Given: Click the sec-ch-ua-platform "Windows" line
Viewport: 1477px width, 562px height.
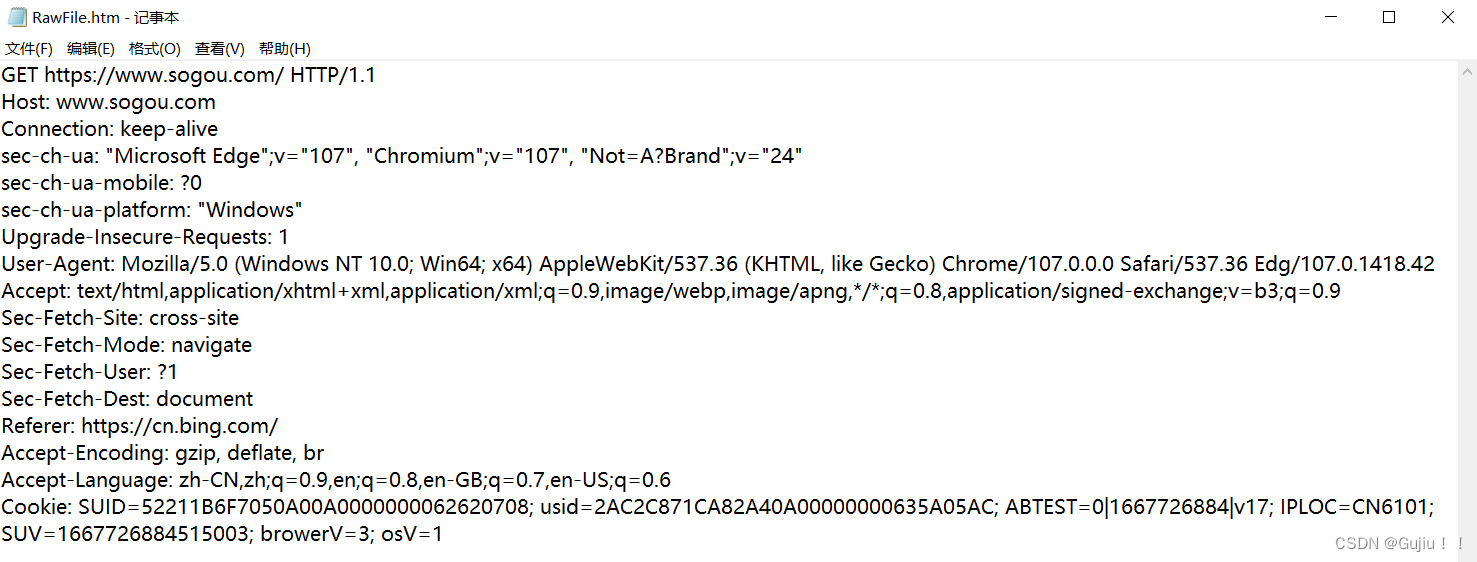Looking at the screenshot, I should click(152, 210).
